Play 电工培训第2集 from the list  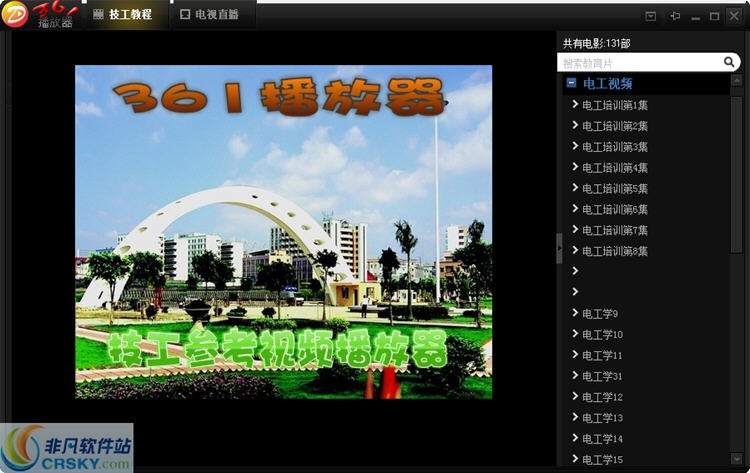[615, 126]
